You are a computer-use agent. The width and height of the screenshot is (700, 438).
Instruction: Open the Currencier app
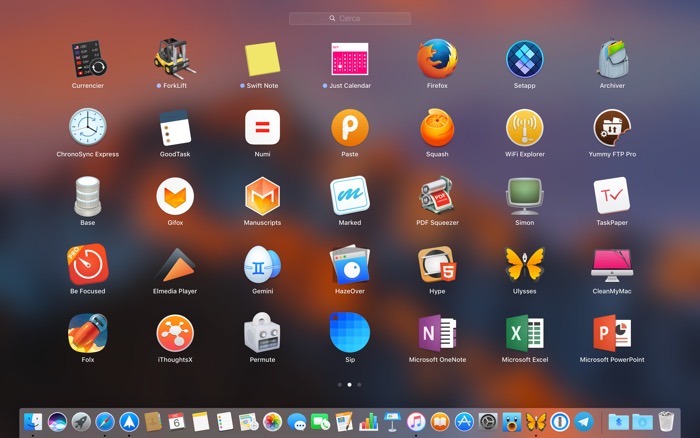[x=88, y=60]
